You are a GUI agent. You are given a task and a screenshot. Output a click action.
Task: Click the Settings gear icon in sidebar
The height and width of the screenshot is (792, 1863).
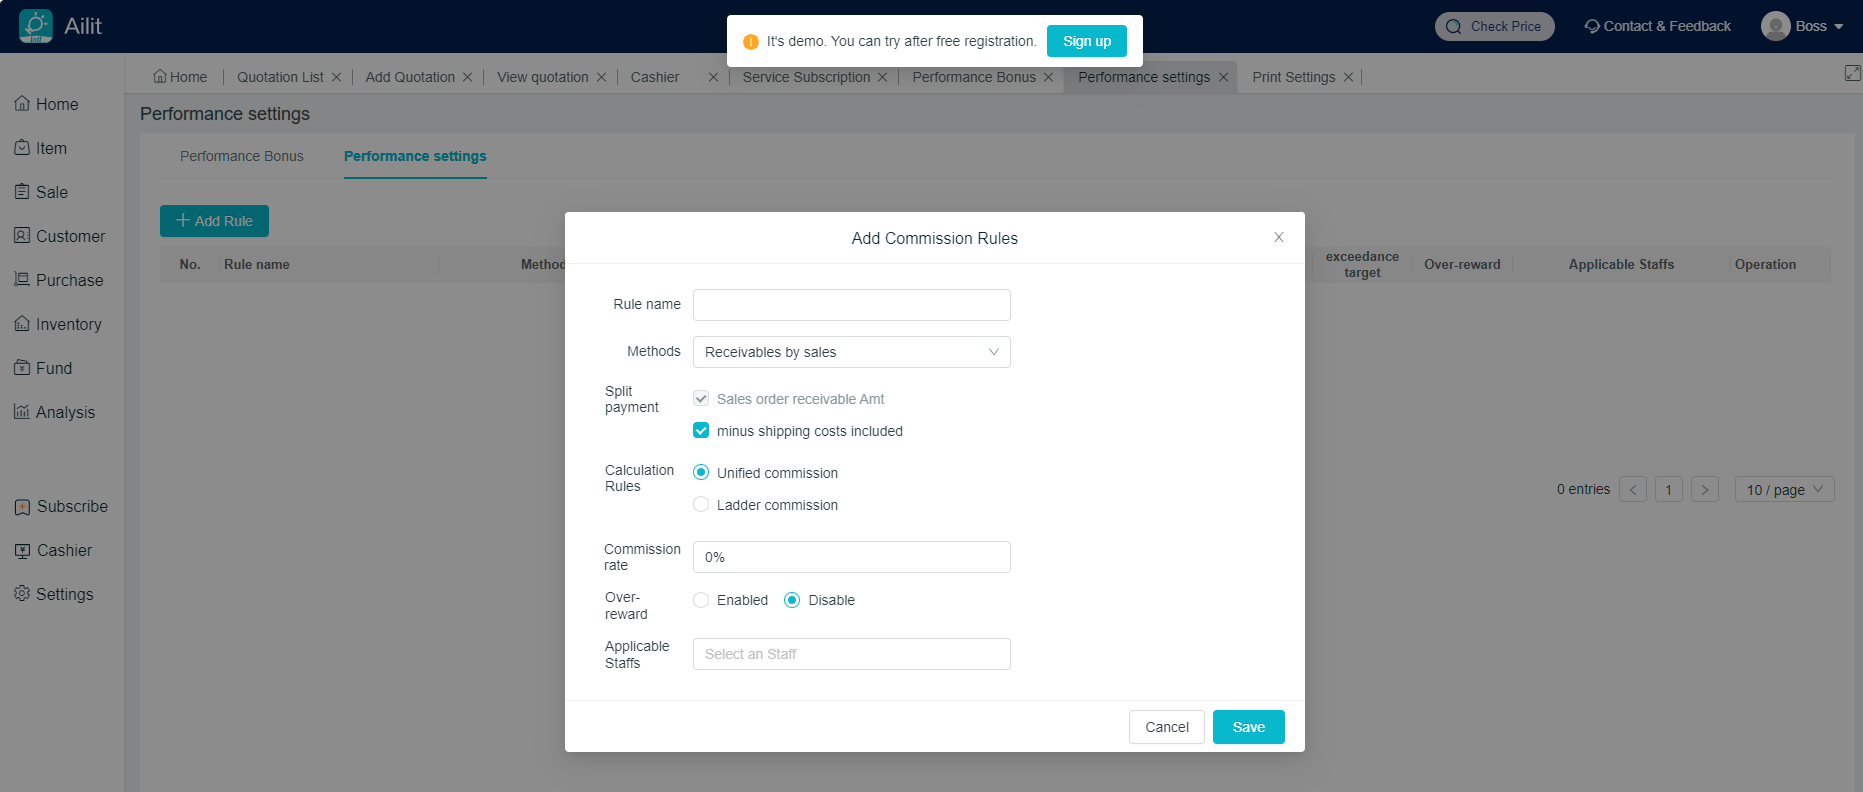coord(22,594)
